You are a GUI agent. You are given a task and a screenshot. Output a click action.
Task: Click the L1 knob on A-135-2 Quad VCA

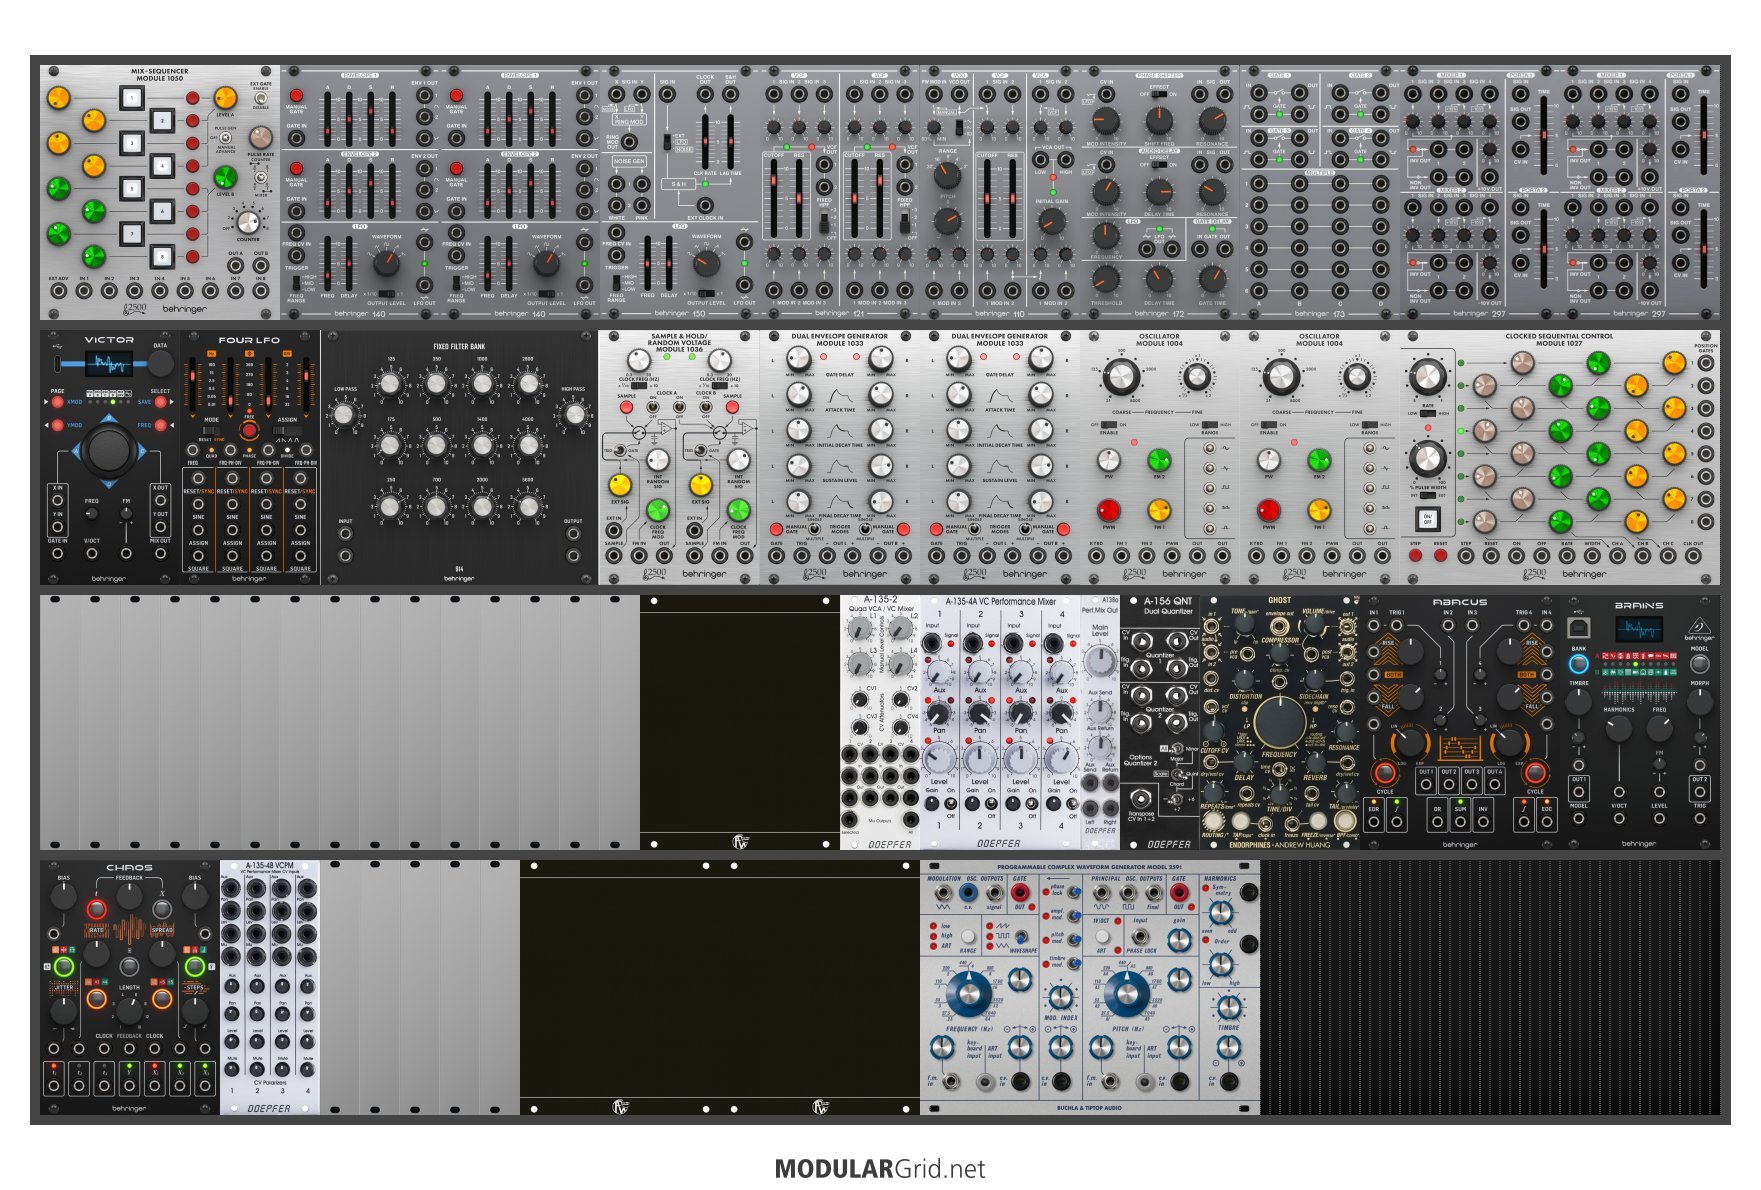tap(858, 630)
